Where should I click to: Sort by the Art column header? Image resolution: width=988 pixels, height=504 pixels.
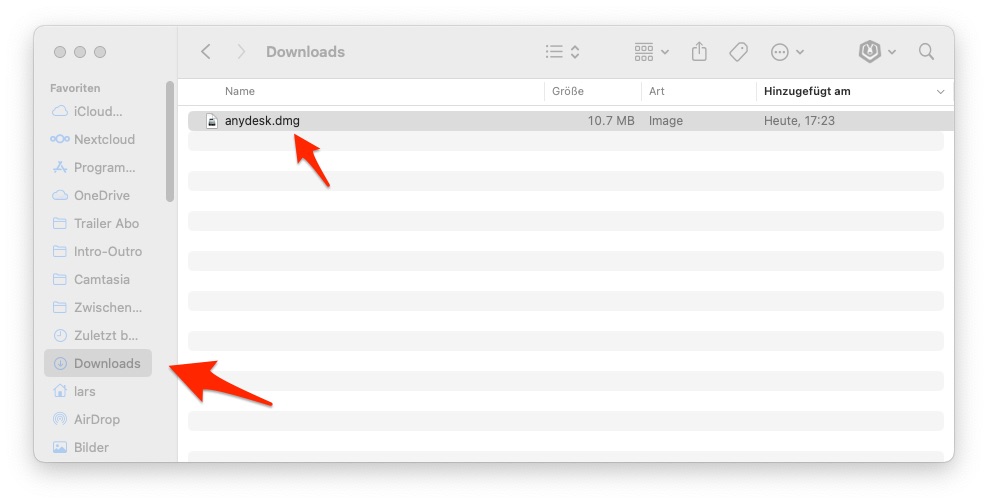[x=657, y=91]
